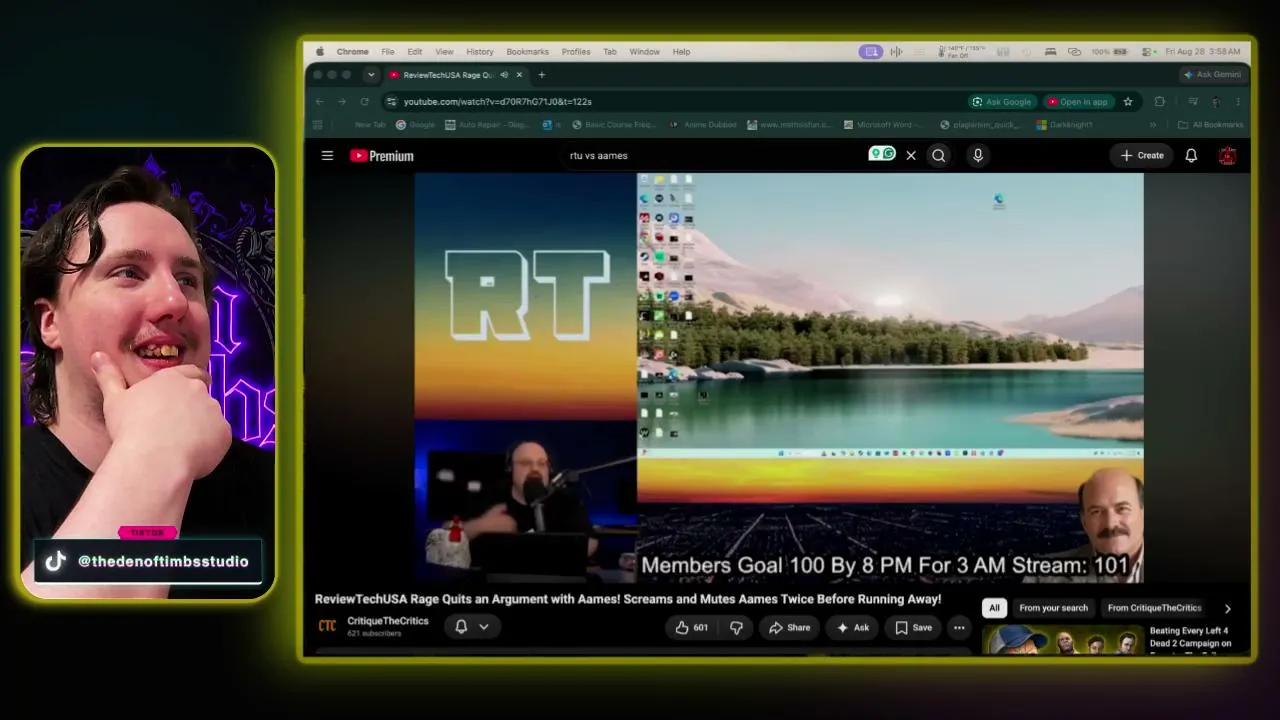Select the All filter chip
This screenshot has height=720, width=1280.
994,607
